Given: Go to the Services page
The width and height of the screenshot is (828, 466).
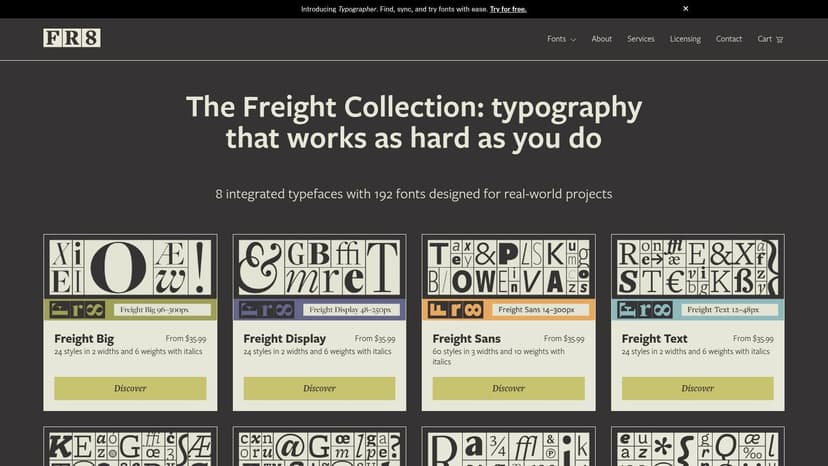Looking at the screenshot, I should pyautogui.click(x=641, y=39).
